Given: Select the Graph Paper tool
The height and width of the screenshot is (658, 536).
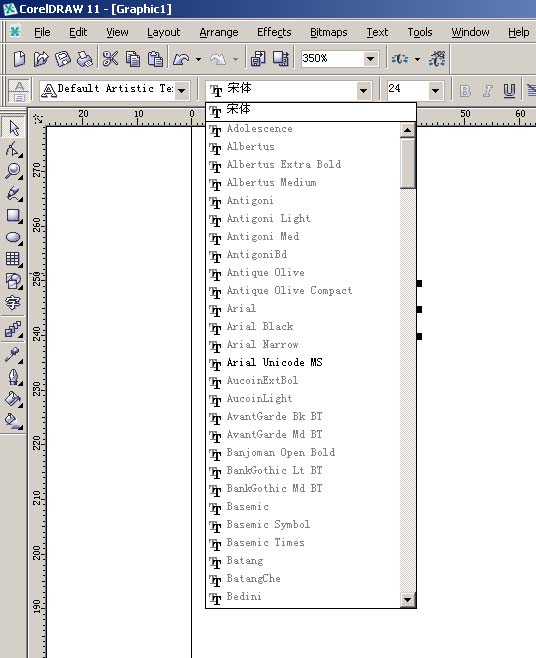Looking at the screenshot, I should coord(13,259).
